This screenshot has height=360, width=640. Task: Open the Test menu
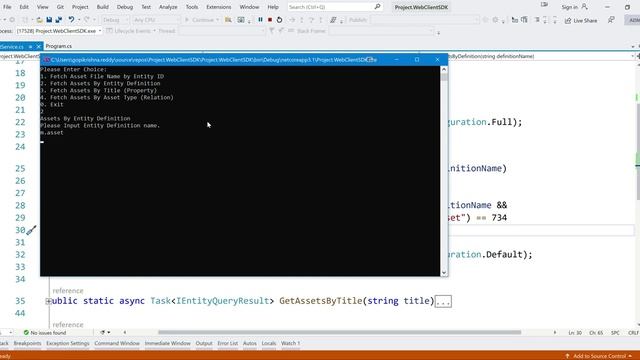(x=146, y=7)
